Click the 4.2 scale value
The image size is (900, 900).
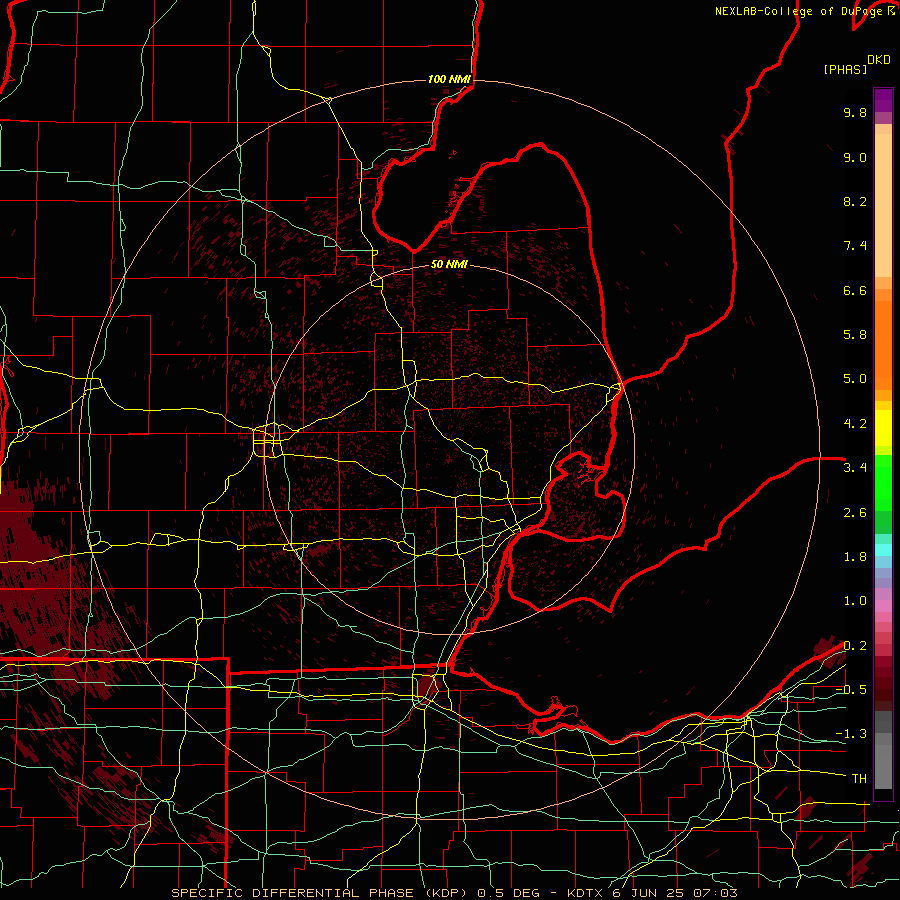[855, 424]
